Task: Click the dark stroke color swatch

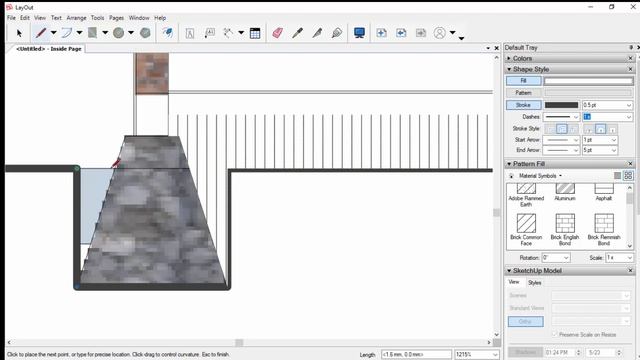Action: click(x=562, y=105)
